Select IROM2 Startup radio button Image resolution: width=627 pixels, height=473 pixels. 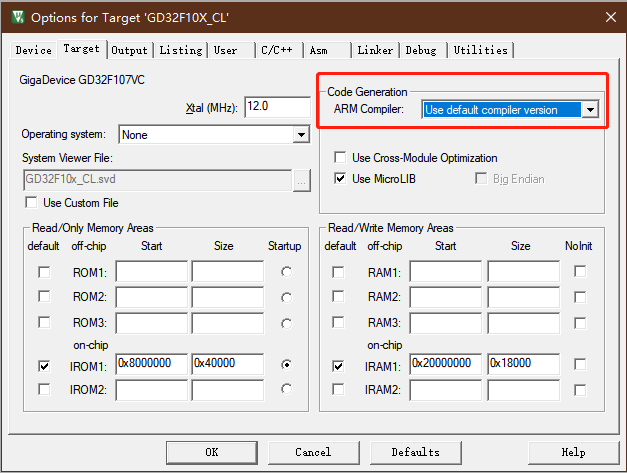click(286, 389)
